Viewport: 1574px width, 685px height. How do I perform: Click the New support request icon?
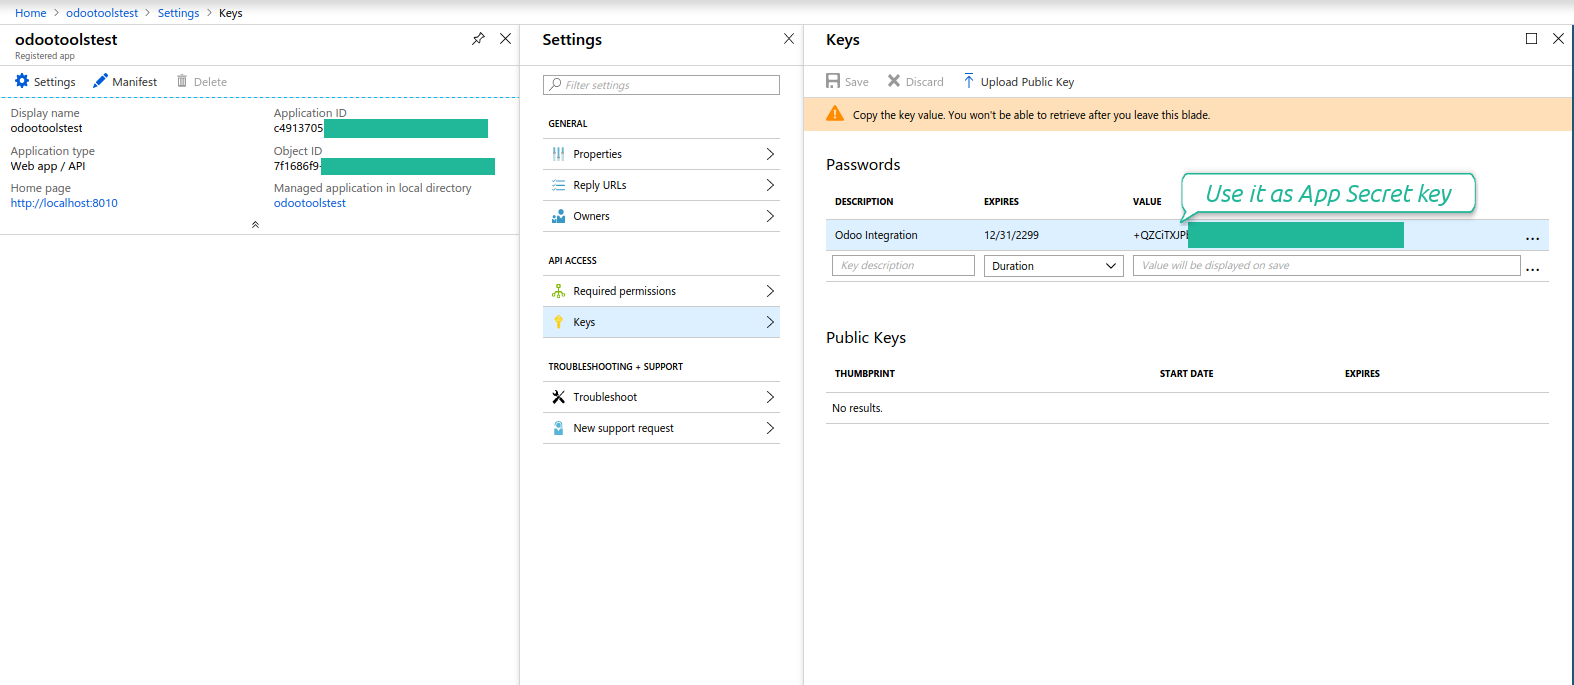(558, 428)
